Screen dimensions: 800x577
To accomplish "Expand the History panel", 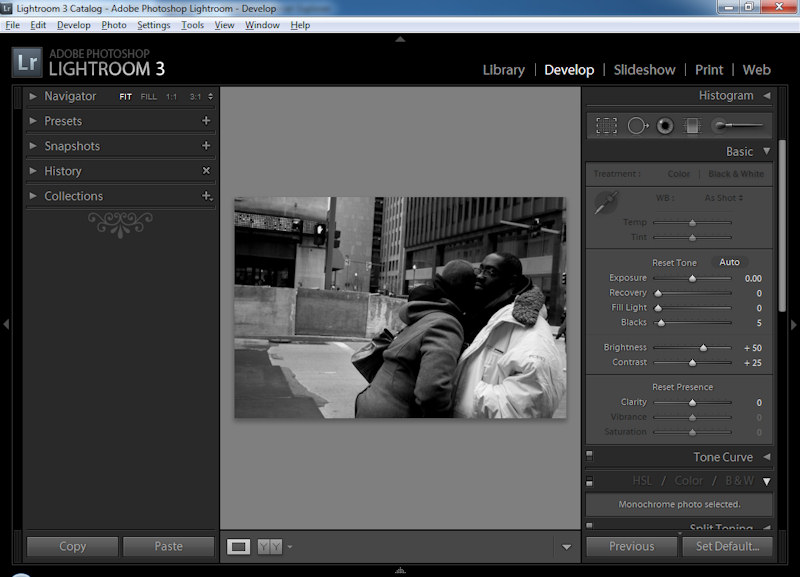I will (x=33, y=171).
